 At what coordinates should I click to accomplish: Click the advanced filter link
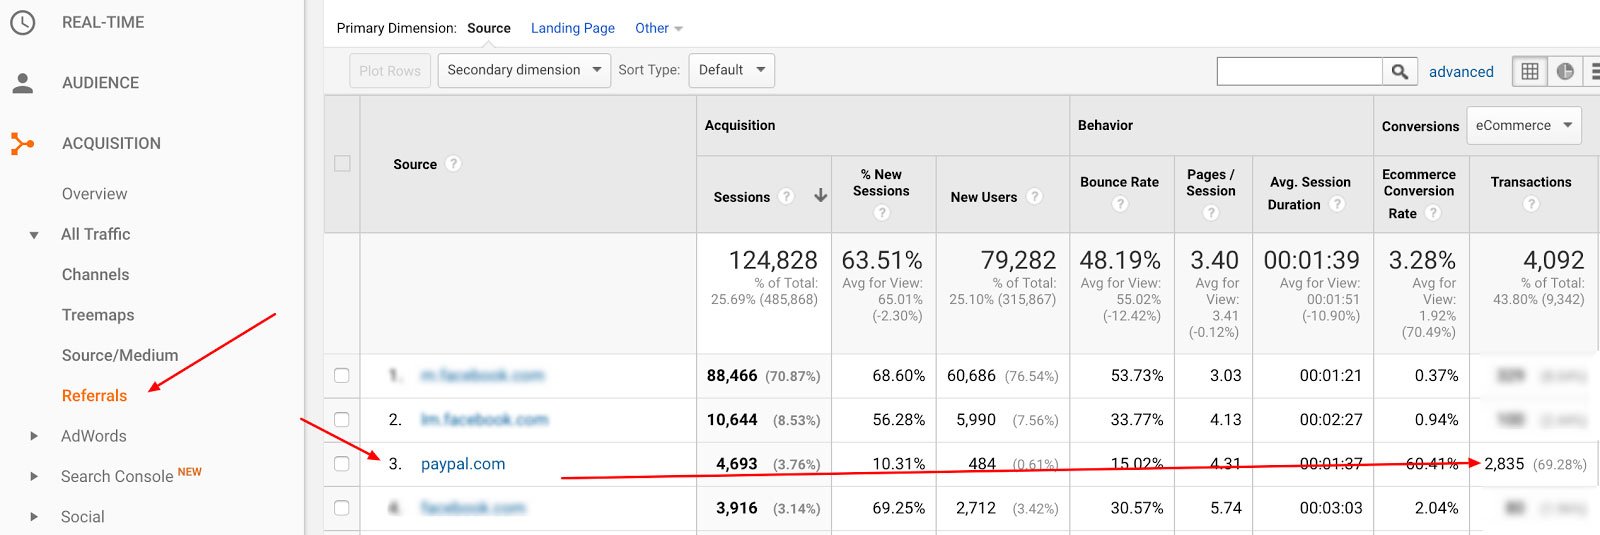click(x=1461, y=72)
